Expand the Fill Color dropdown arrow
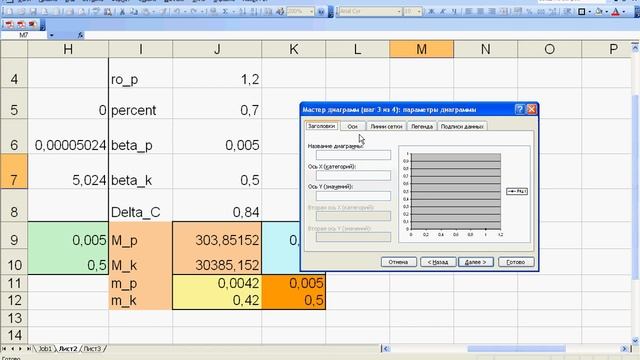 pyautogui.click(x=607, y=12)
